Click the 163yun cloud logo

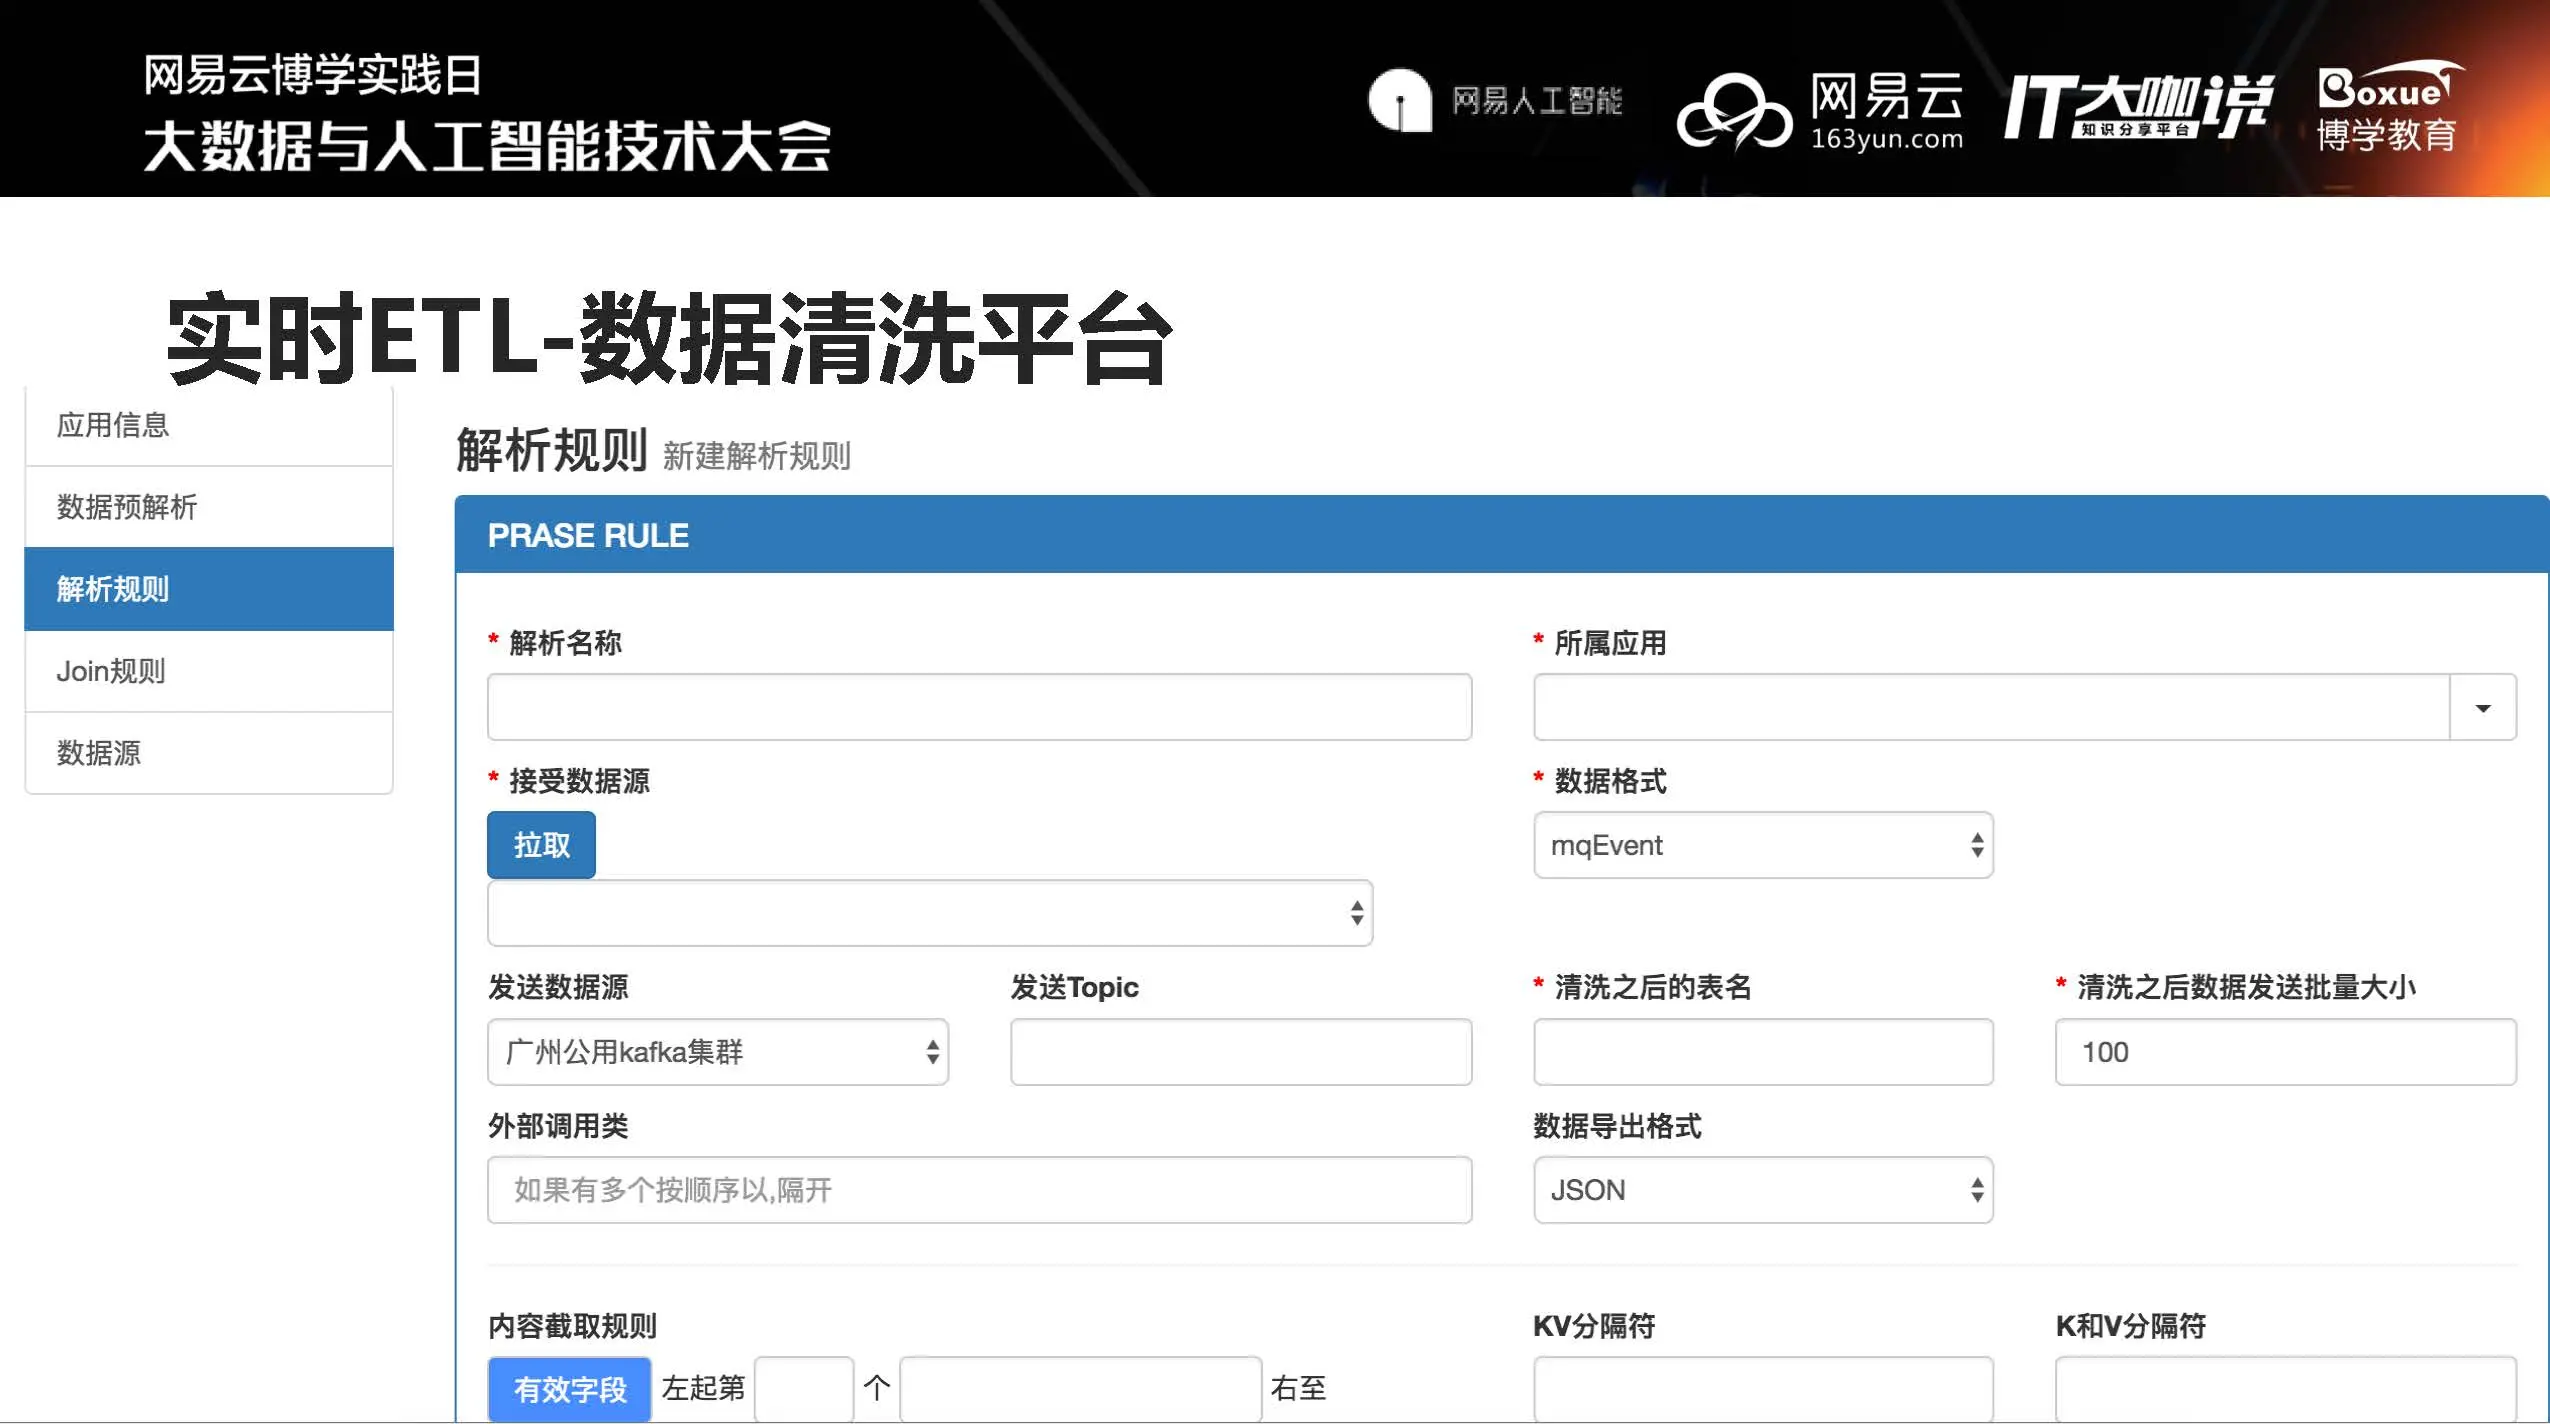[1733, 112]
